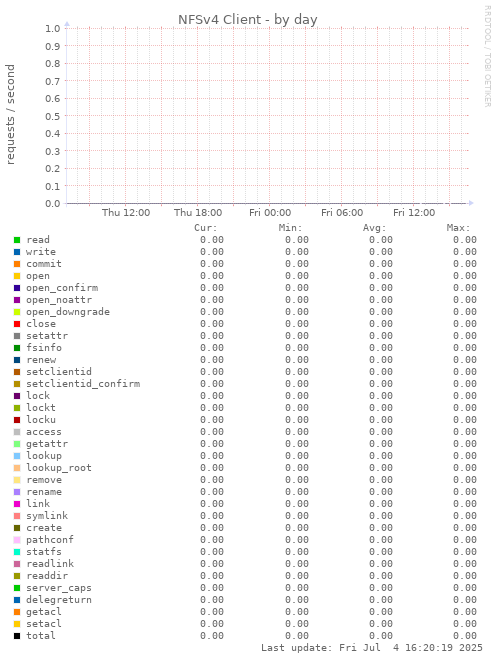497x660 pixels.
Task: Click the Cur: column header
Action: (x=206, y=228)
